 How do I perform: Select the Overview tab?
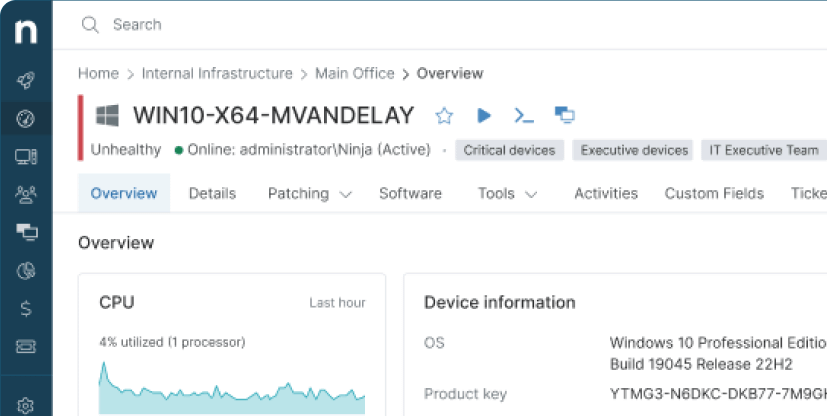[x=124, y=194]
